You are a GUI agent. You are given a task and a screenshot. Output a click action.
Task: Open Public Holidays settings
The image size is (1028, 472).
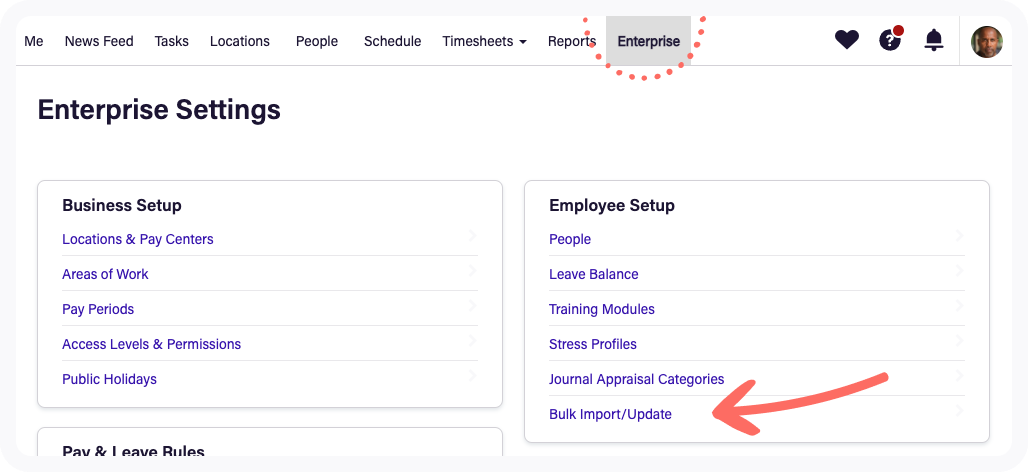[109, 379]
